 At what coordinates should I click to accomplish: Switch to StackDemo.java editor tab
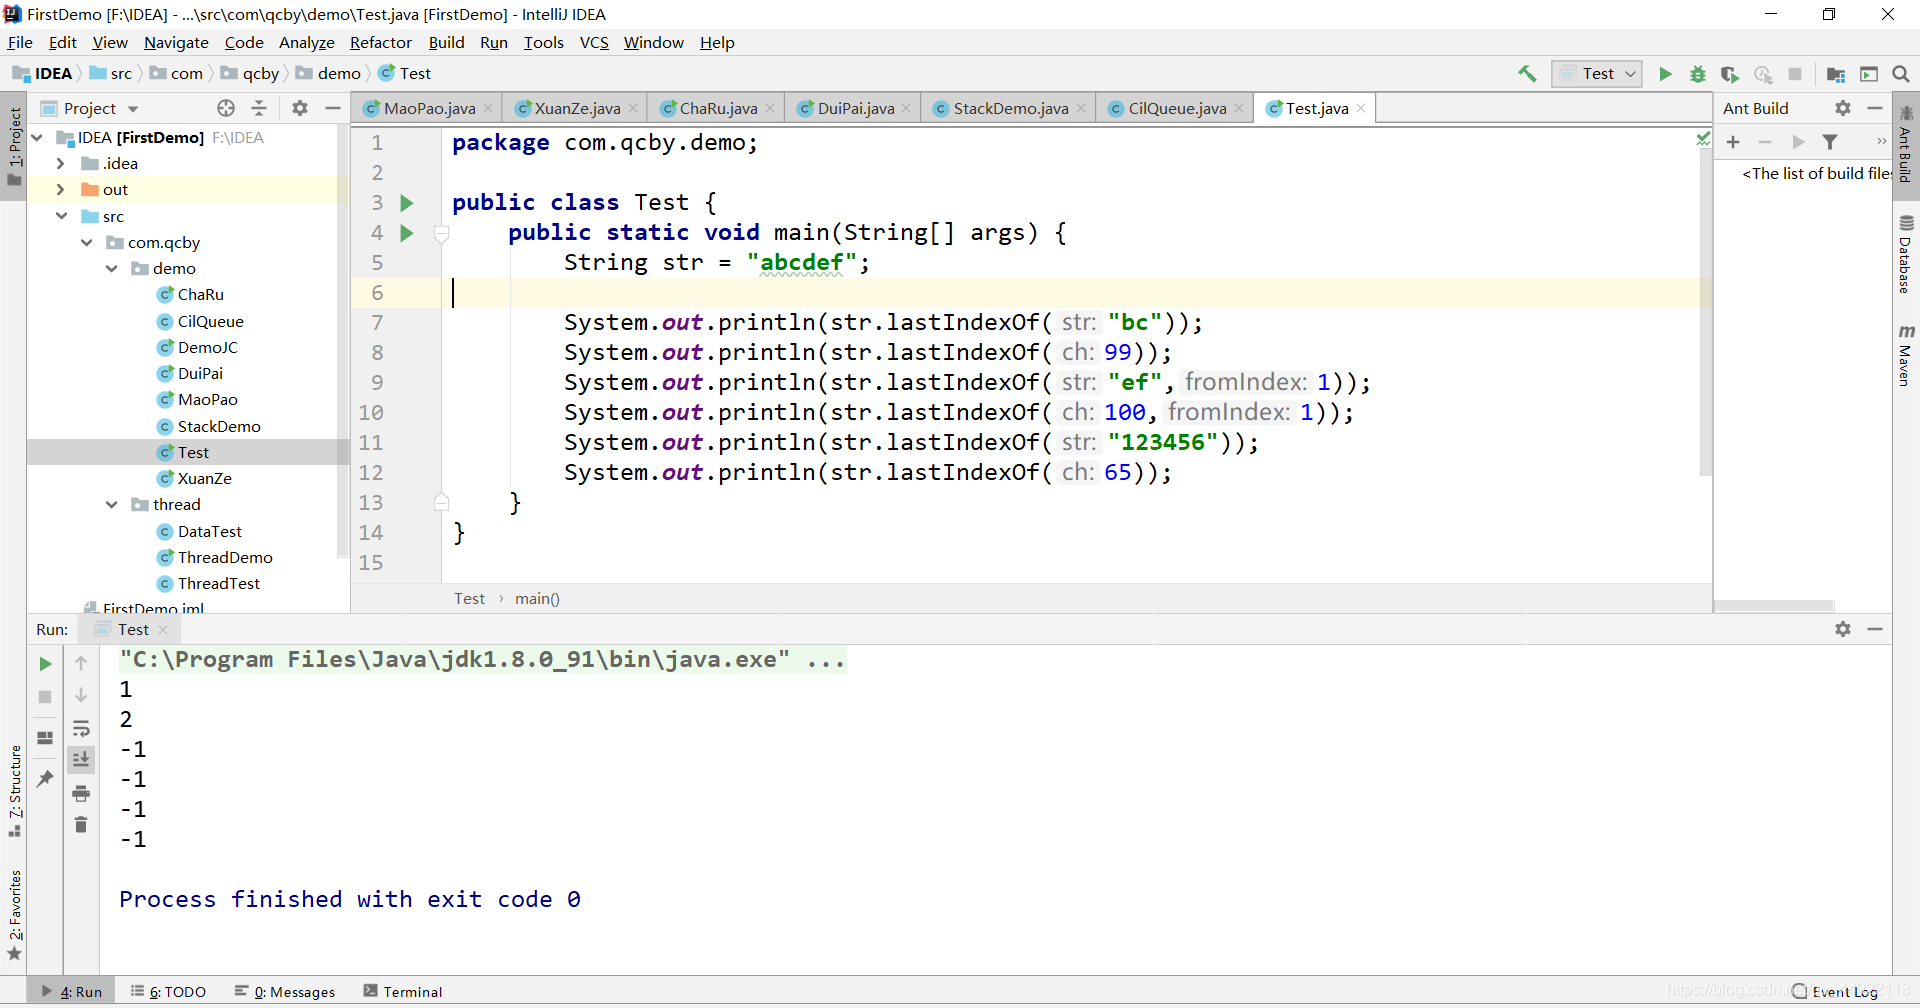tap(1009, 108)
